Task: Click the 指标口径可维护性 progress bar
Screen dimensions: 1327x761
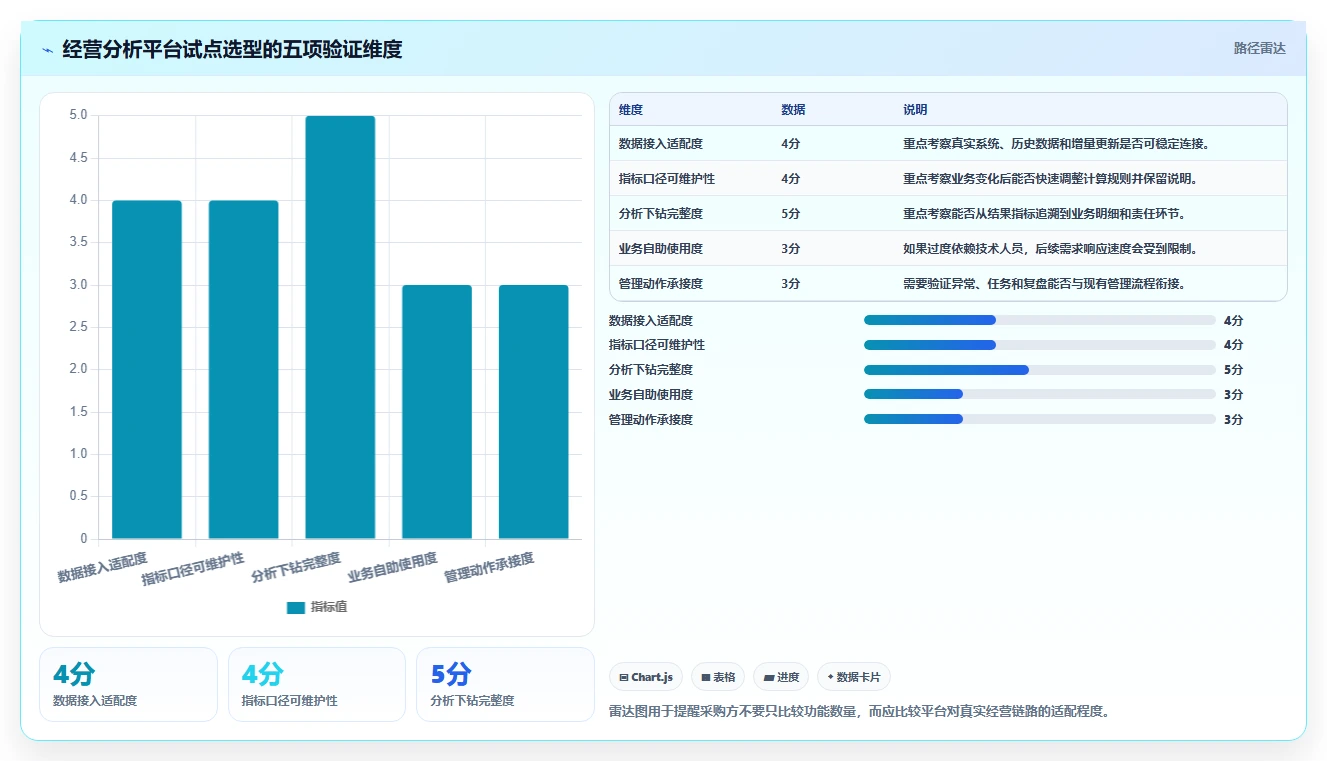Action: (1040, 345)
